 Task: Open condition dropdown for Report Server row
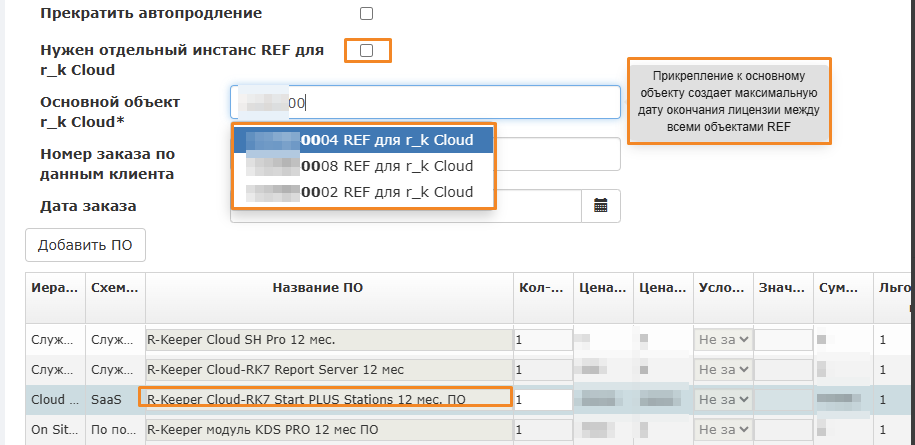click(x=722, y=370)
